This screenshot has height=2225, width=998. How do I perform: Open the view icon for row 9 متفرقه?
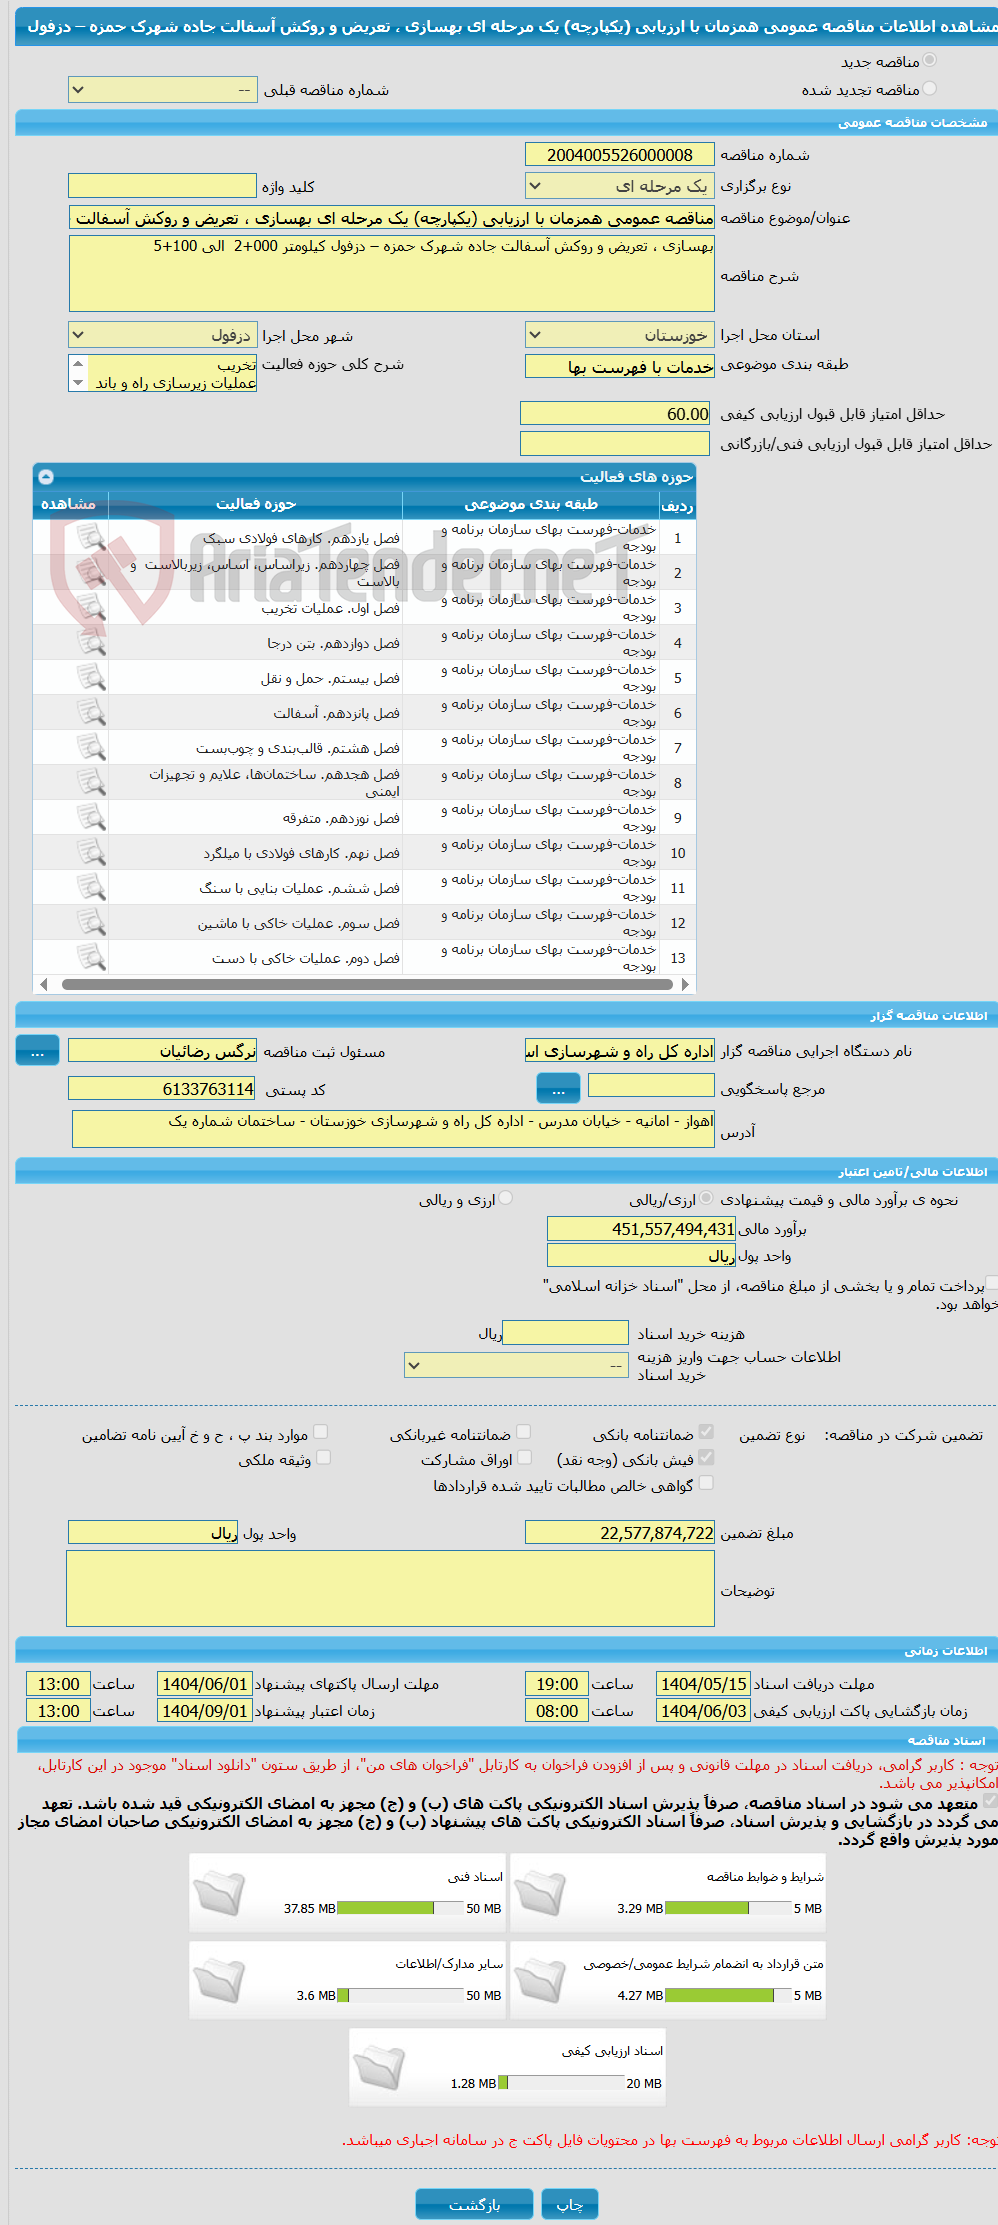point(91,818)
